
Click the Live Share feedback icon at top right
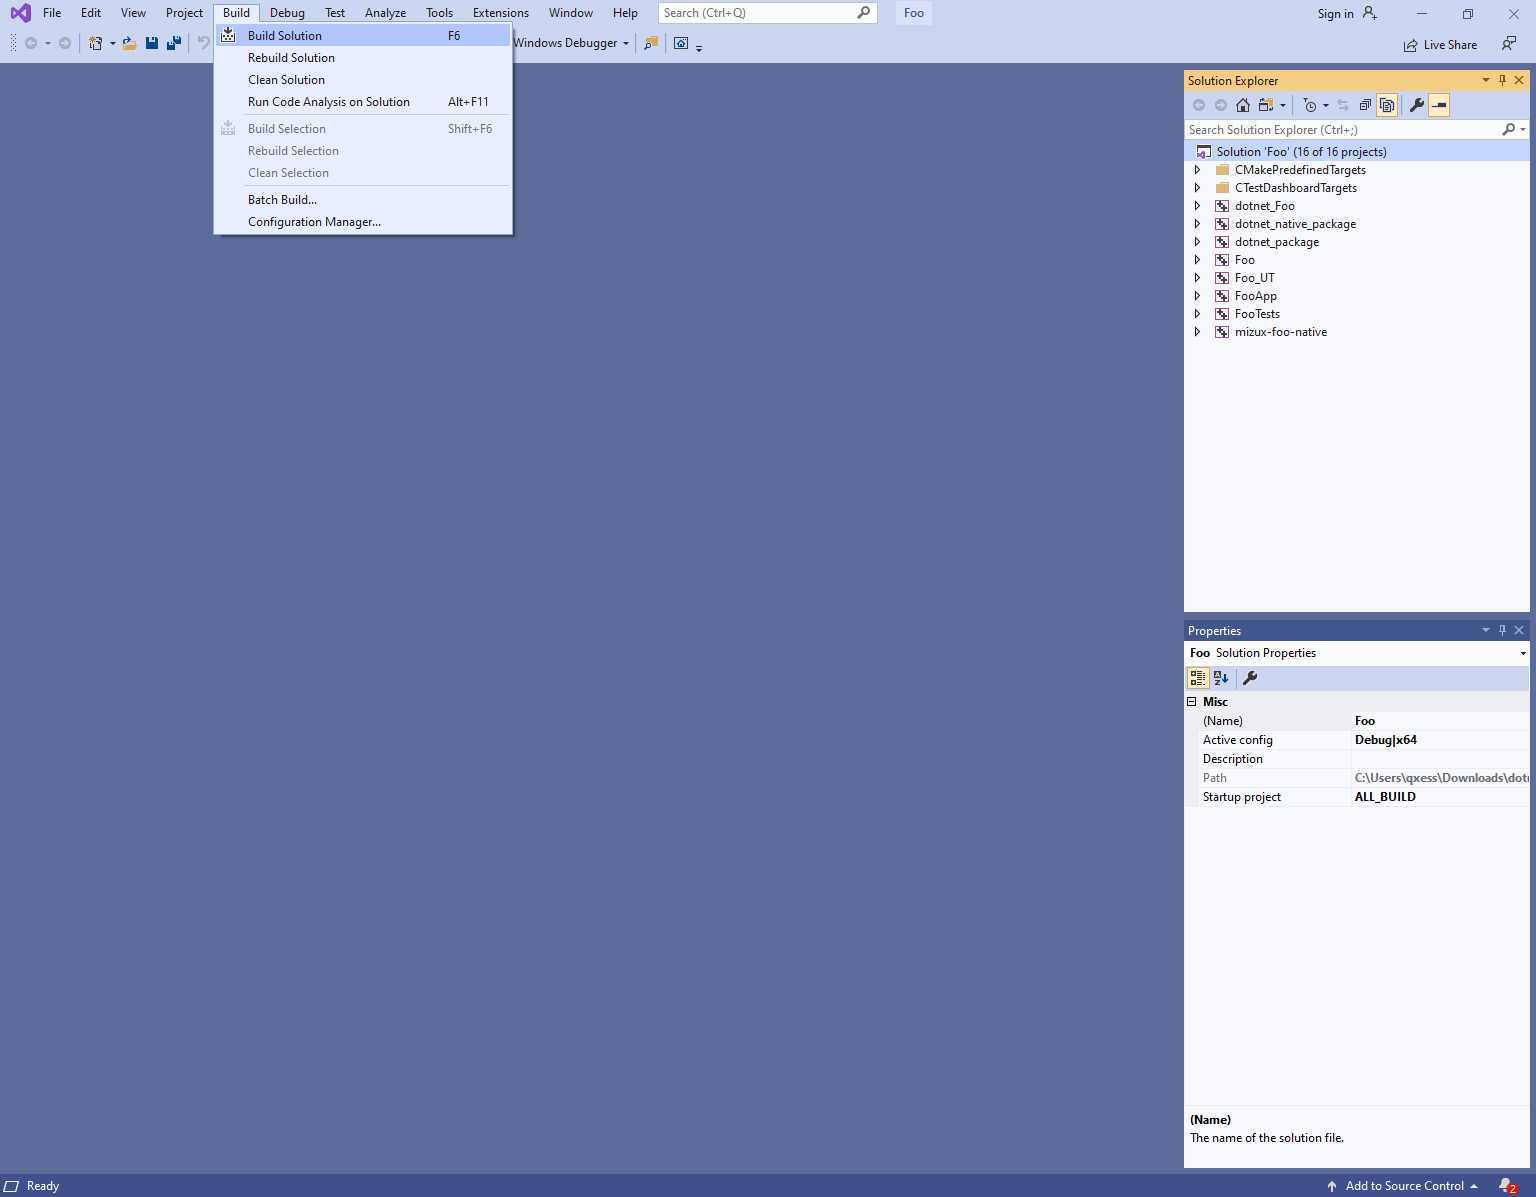point(1509,44)
